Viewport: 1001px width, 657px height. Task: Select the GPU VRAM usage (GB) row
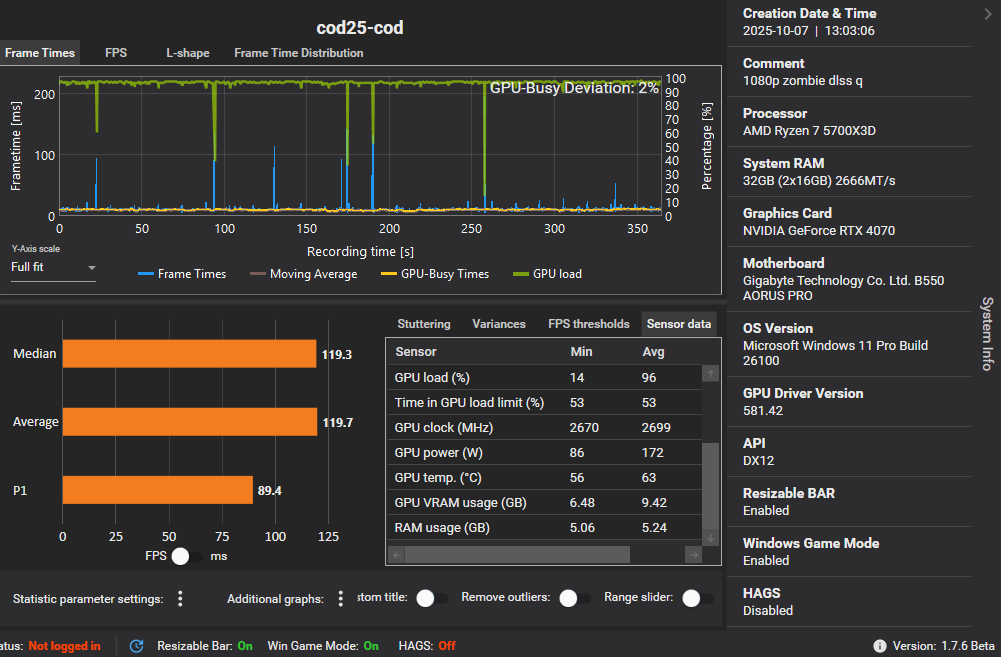coord(545,502)
